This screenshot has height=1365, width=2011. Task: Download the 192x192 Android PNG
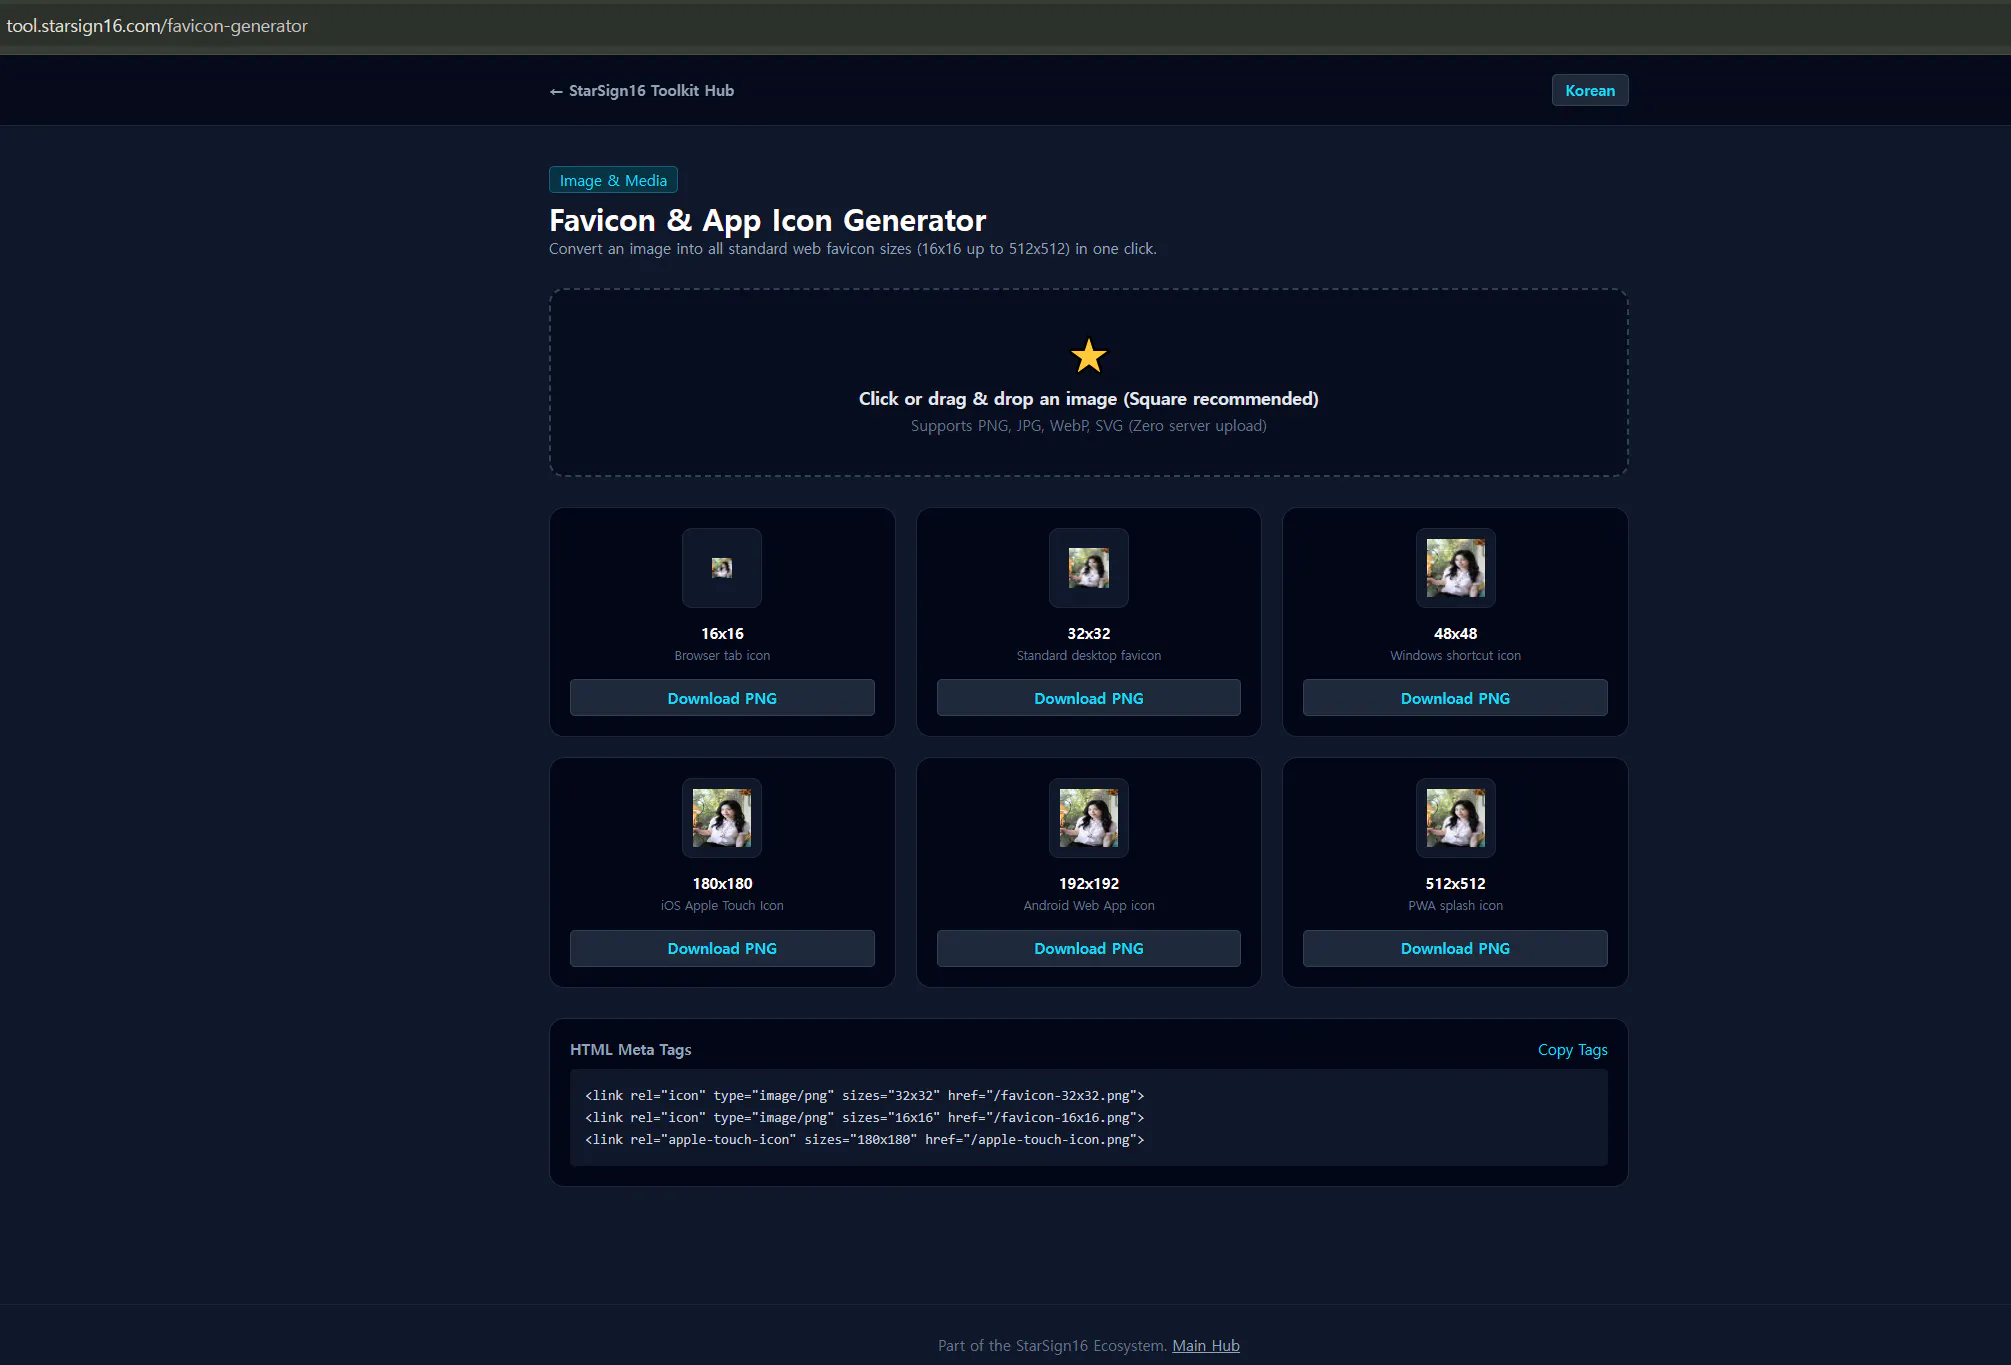click(1088, 948)
